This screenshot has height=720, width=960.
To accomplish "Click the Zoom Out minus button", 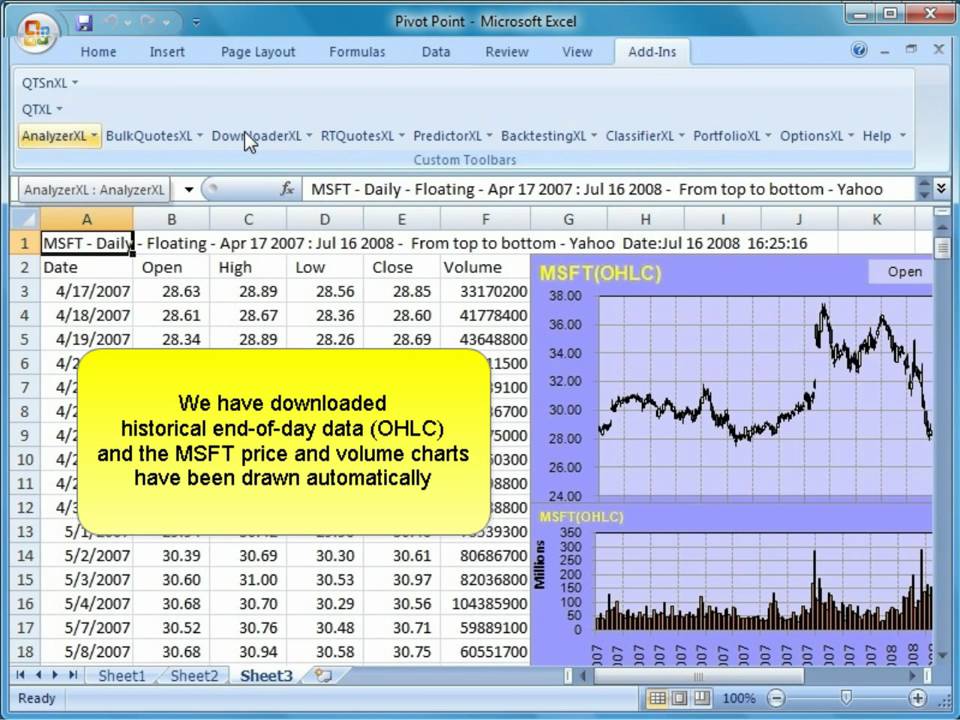I will tap(776, 698).
